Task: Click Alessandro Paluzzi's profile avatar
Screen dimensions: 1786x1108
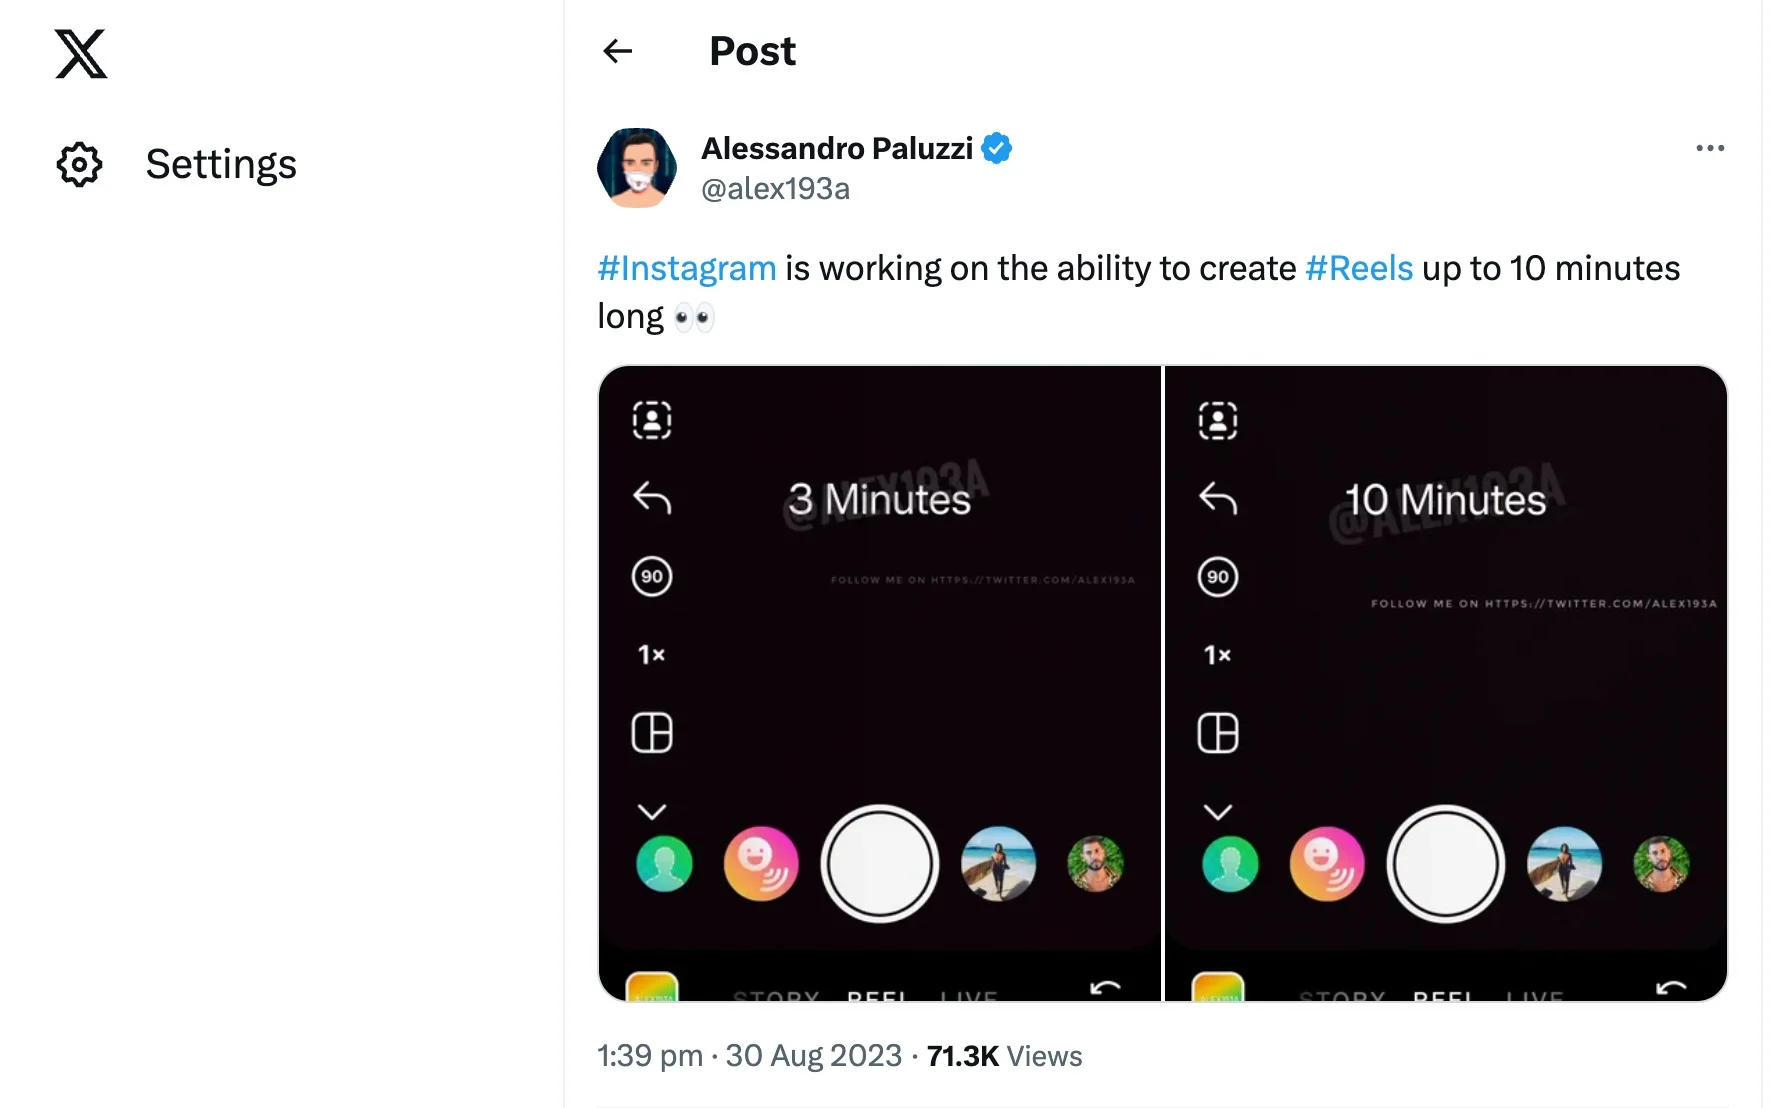Action: coord(637,168)
